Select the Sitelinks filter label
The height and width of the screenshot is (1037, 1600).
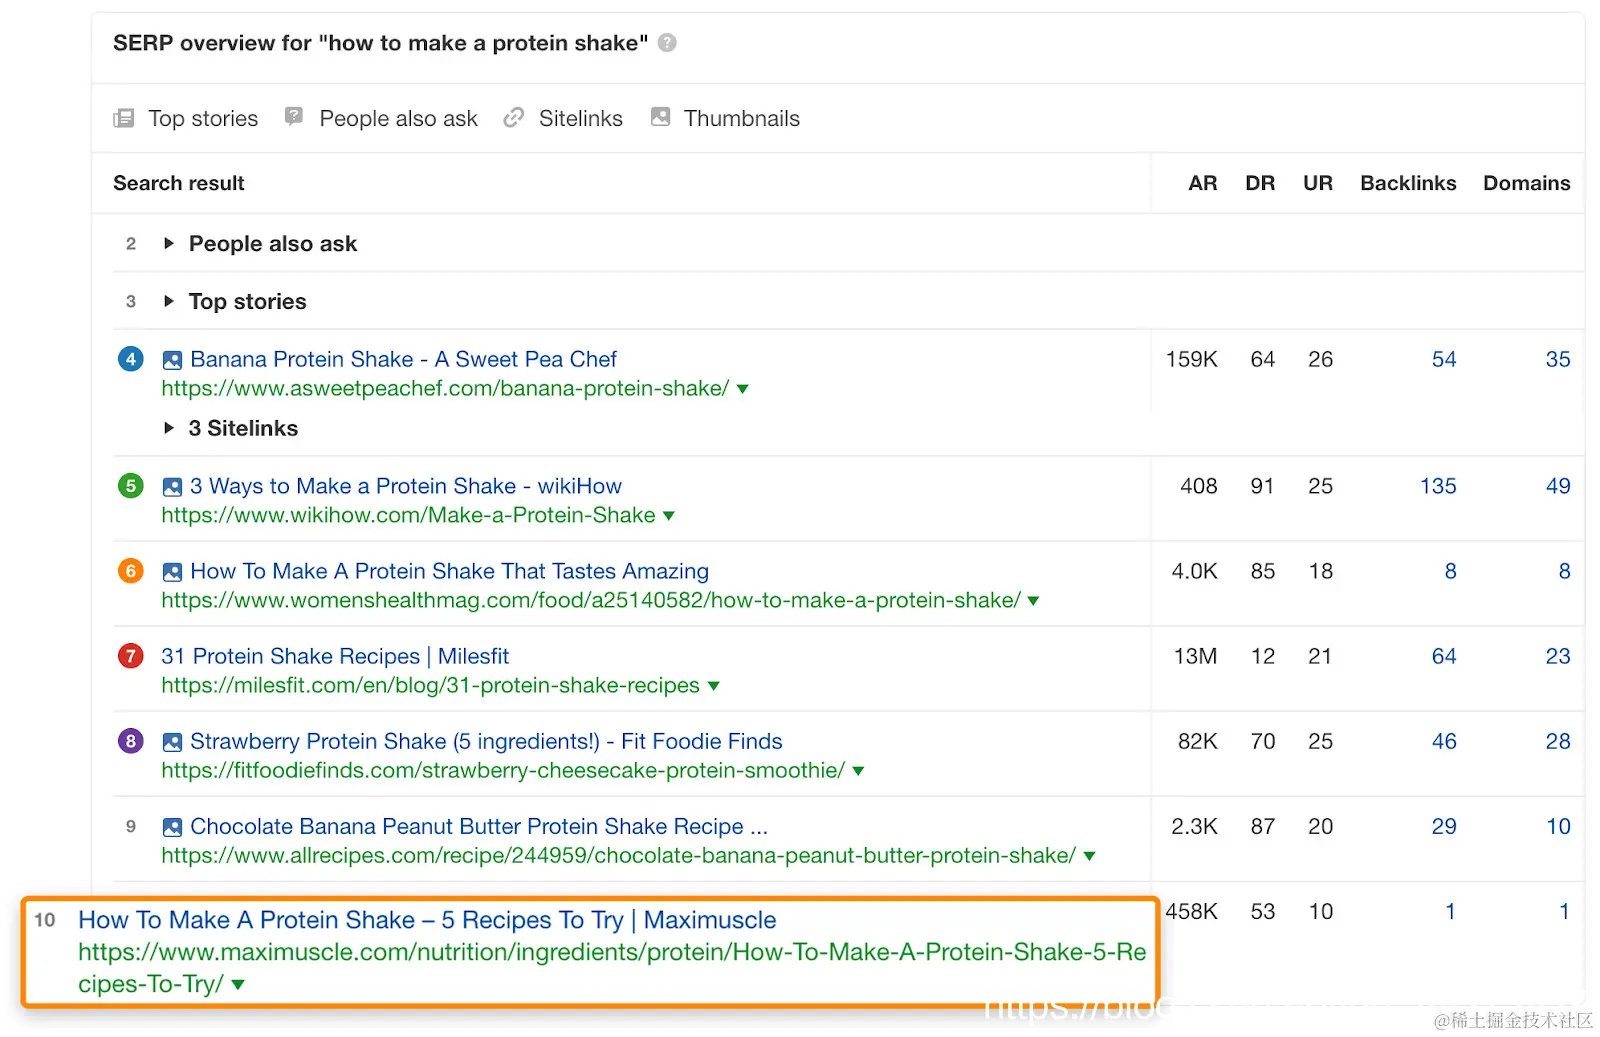pyautogui.click(x=581, y=119)
